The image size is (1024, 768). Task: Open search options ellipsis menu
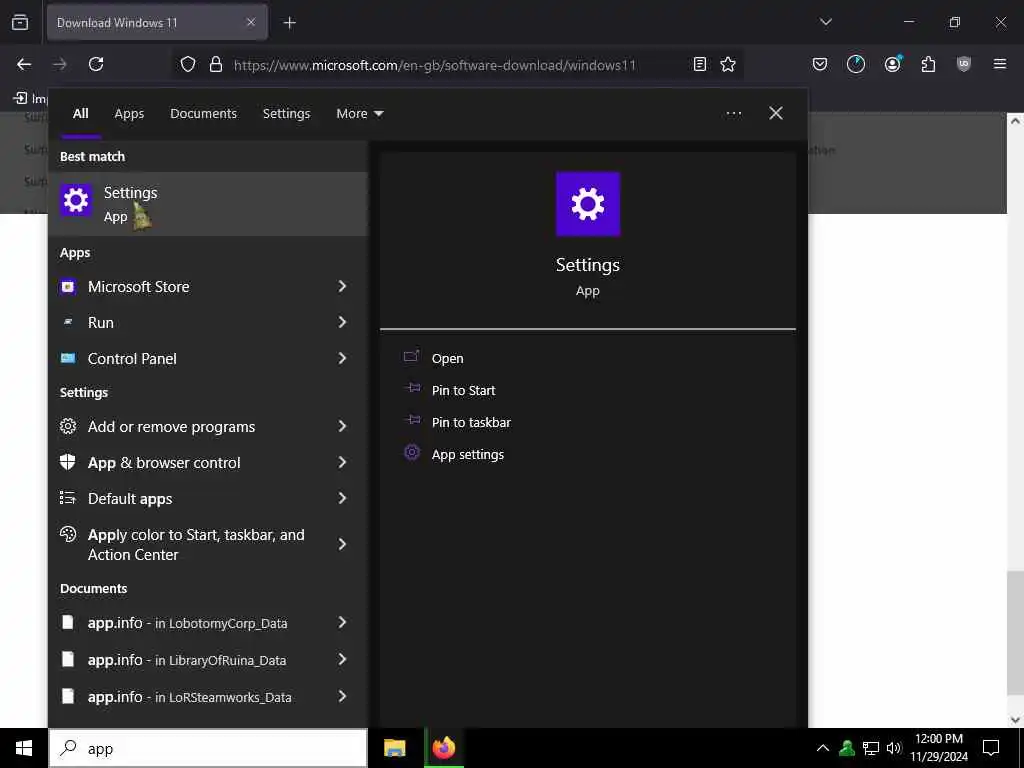point(734,114)
